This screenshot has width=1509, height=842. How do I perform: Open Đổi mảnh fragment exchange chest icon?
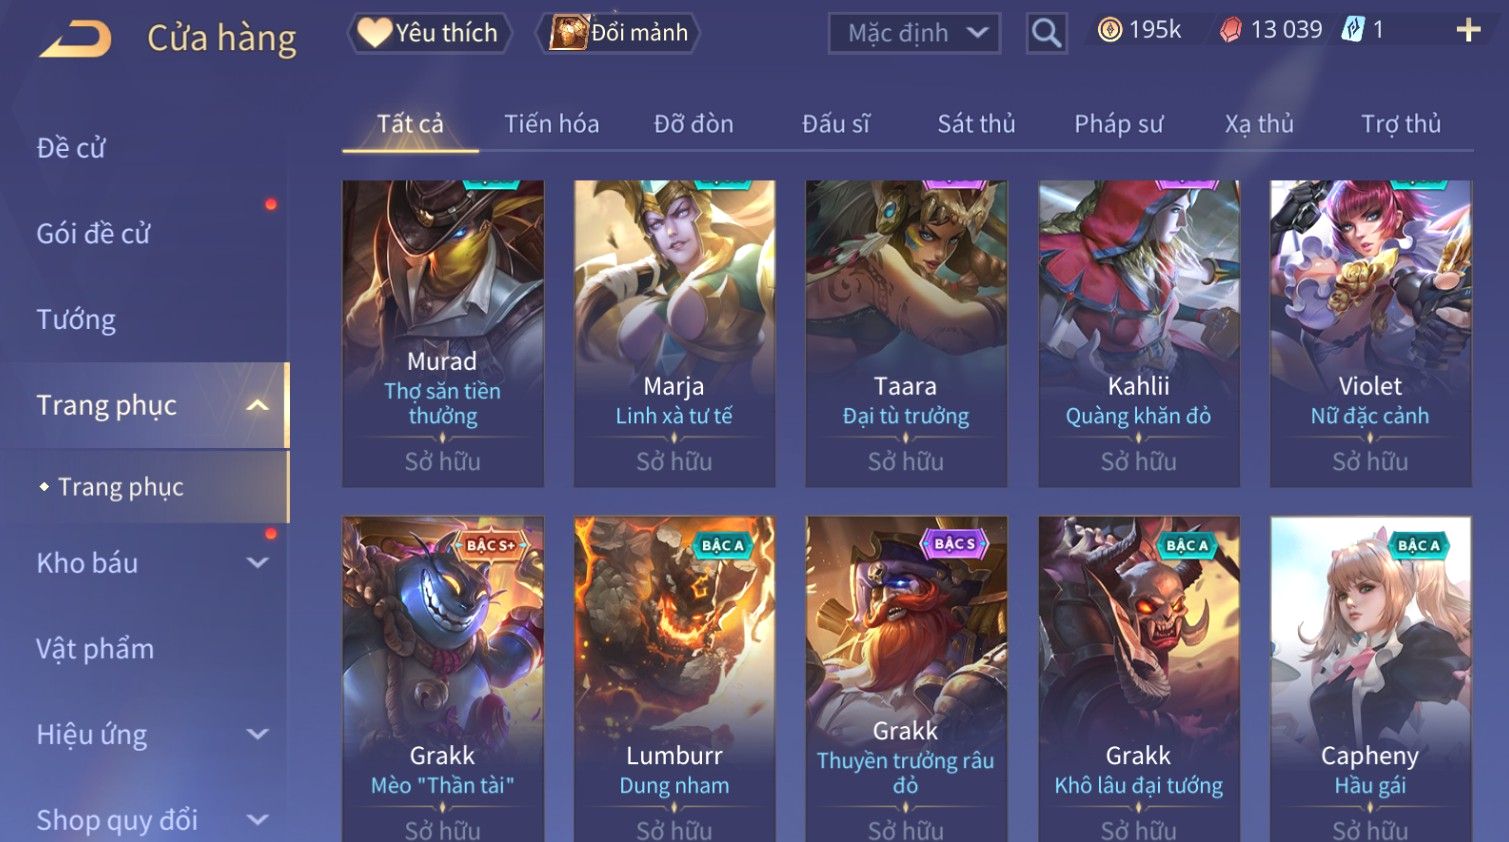(x=568, y=32)
